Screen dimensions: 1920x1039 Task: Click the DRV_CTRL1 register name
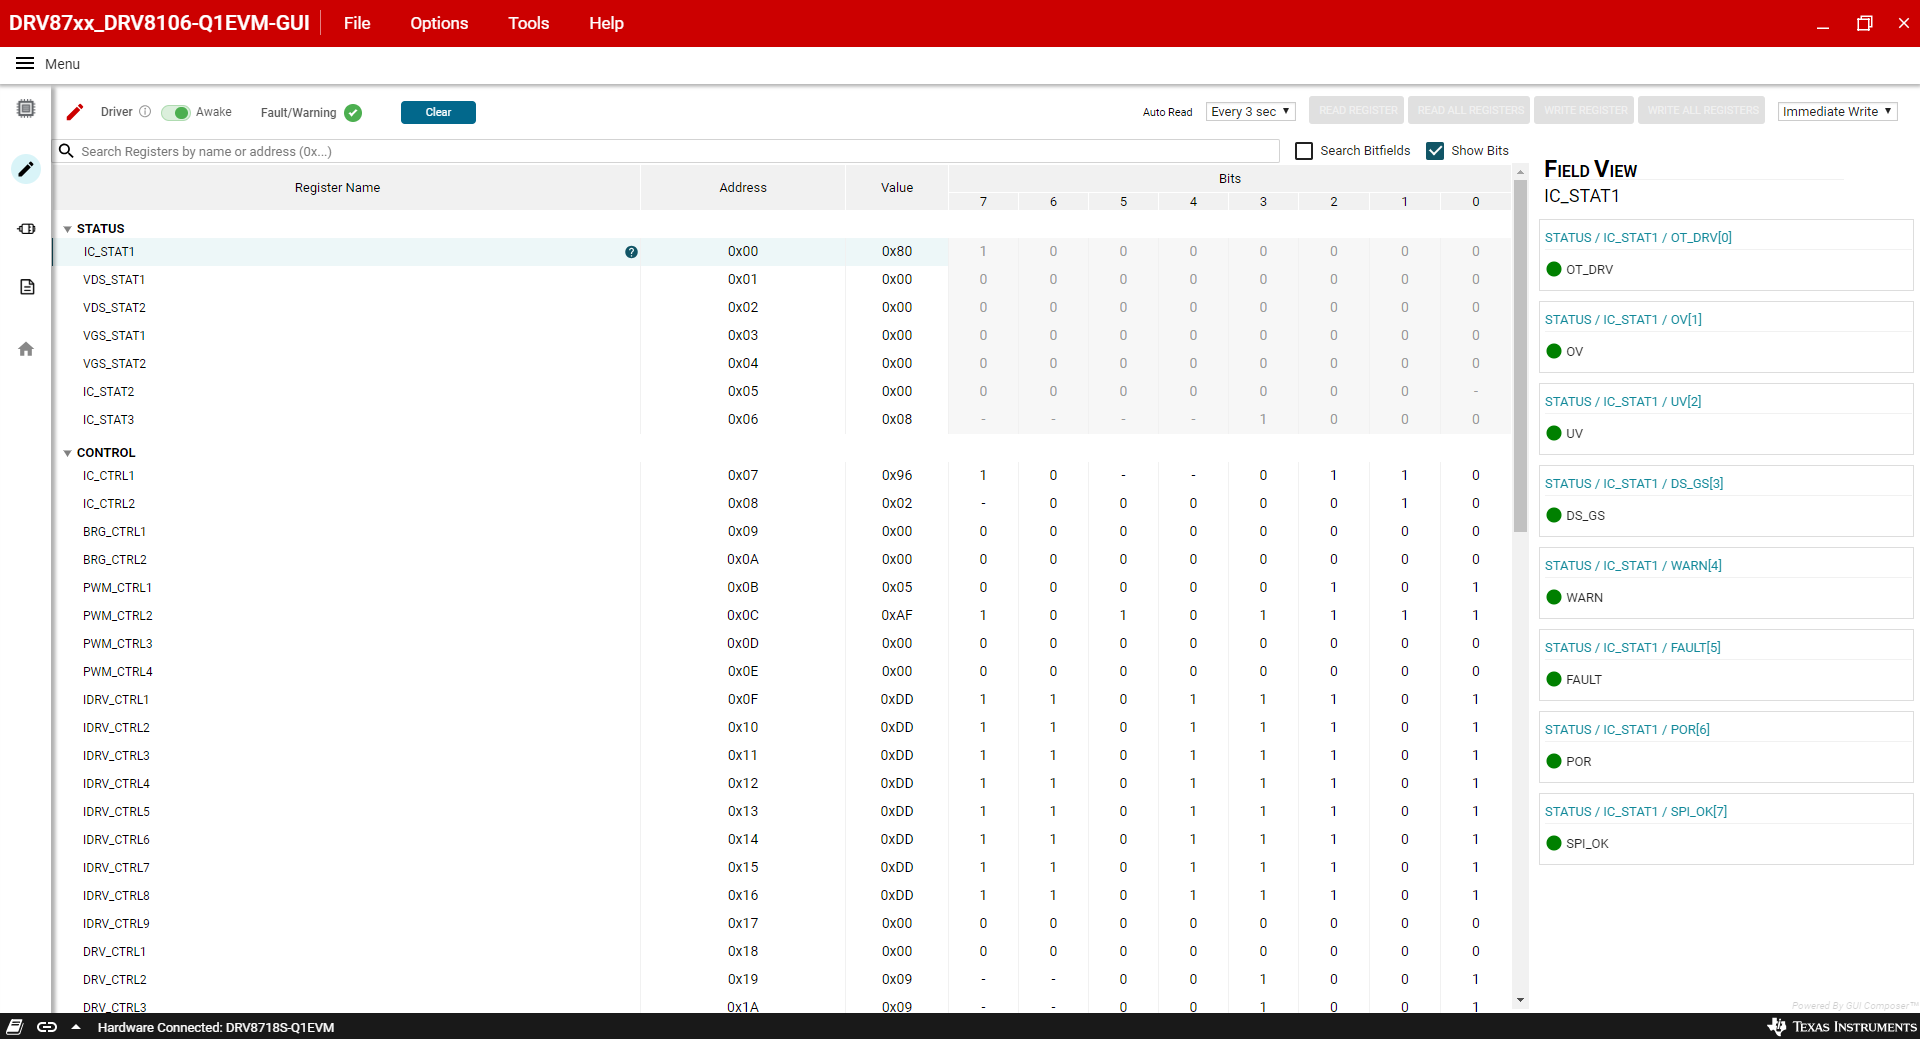114,952
